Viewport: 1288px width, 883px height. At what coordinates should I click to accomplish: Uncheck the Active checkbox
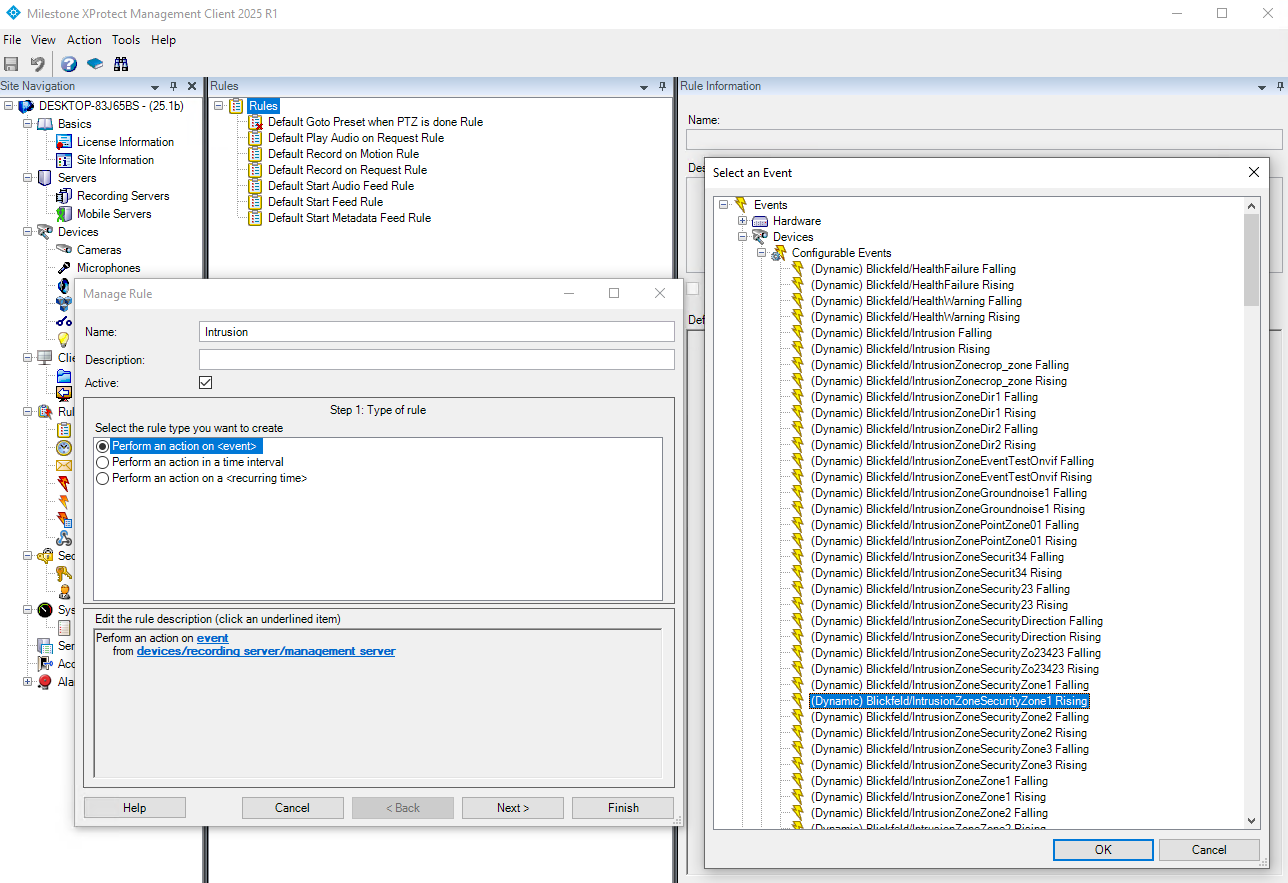point(206,383)
